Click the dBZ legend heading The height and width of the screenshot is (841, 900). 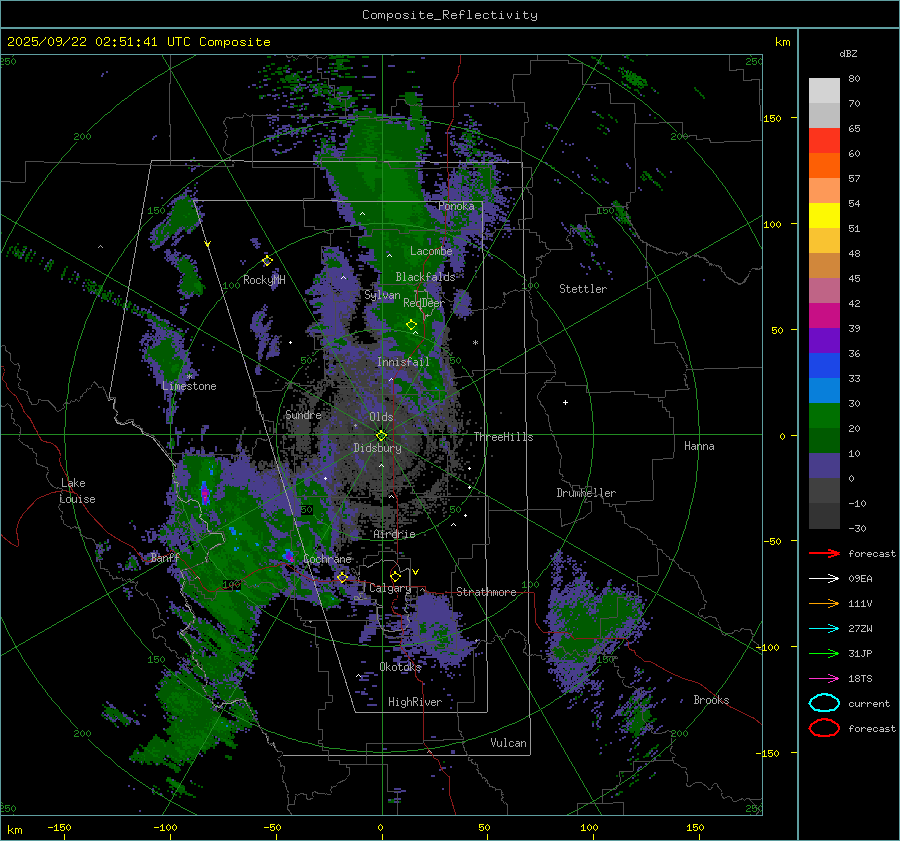(x=847, y=53)
